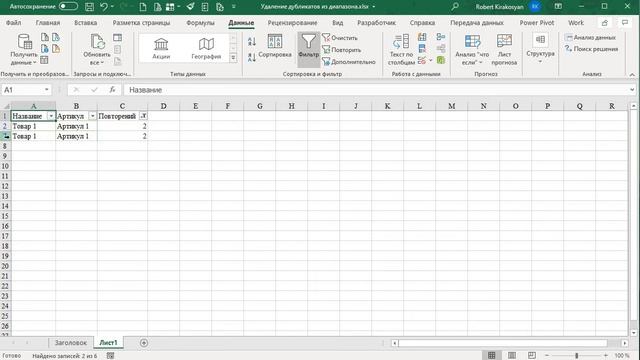The image size is (640, 360).
Task: Open the ribbon display options
Action: [558, 7]
